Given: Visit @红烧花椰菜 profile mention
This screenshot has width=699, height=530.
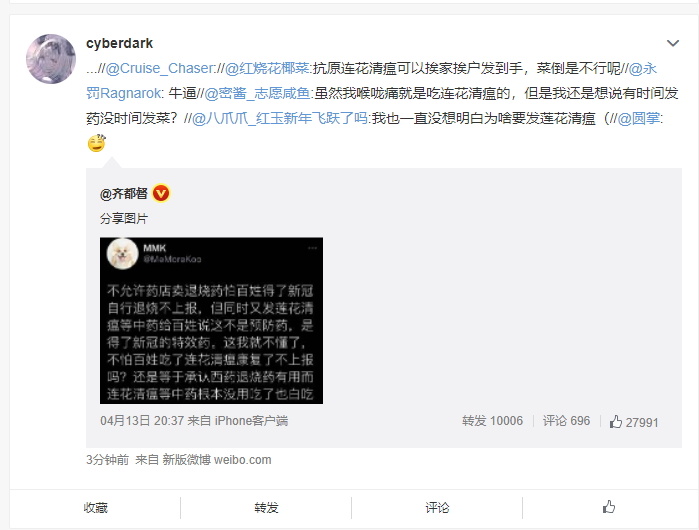Looking at the screenshot, I should pyautogui.click(x=267, y=68).
